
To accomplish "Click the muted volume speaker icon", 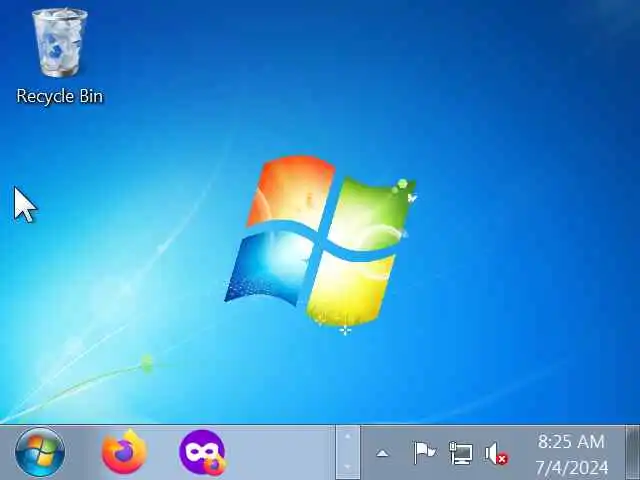I will pos(496,454).
